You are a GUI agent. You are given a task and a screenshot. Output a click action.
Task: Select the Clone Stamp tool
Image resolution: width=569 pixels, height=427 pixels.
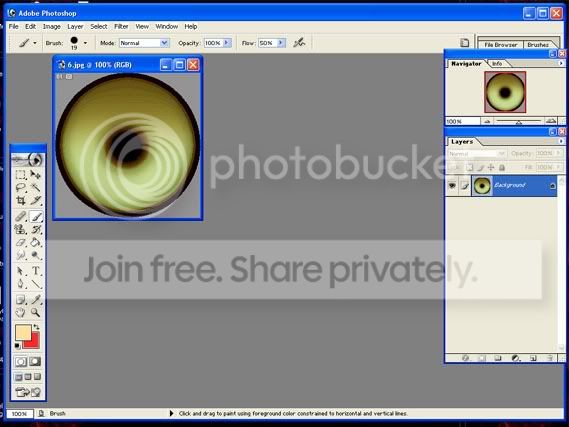pos(21,229)
